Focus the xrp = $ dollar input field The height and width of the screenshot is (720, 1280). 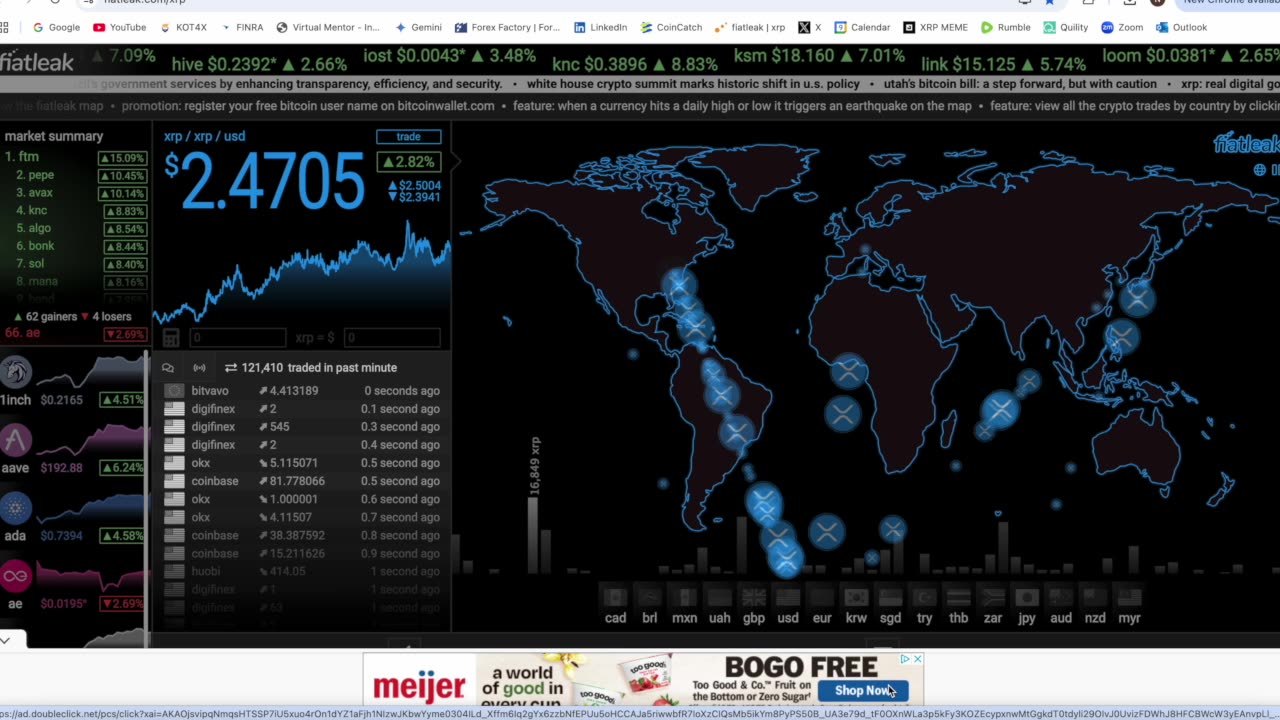[x=391, y=338]
